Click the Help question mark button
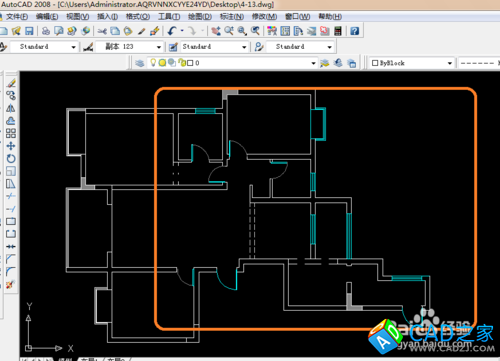 [x=354, y=31]
